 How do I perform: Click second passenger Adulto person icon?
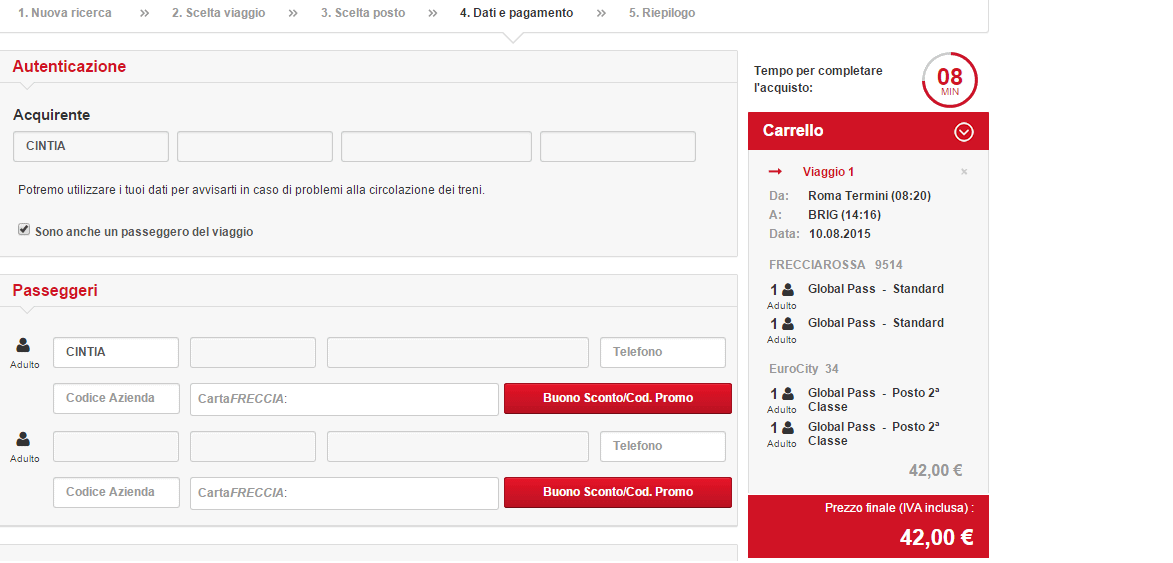pyautogui.click(x=24, y=440)
